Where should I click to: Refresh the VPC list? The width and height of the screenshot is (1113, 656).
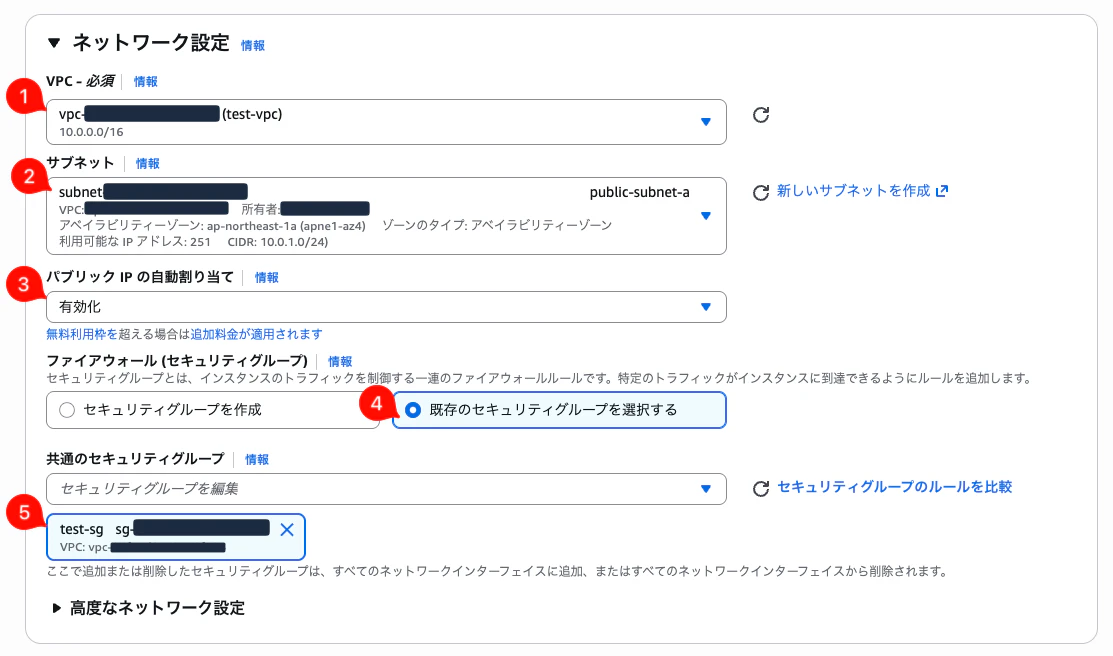[760, 115]
